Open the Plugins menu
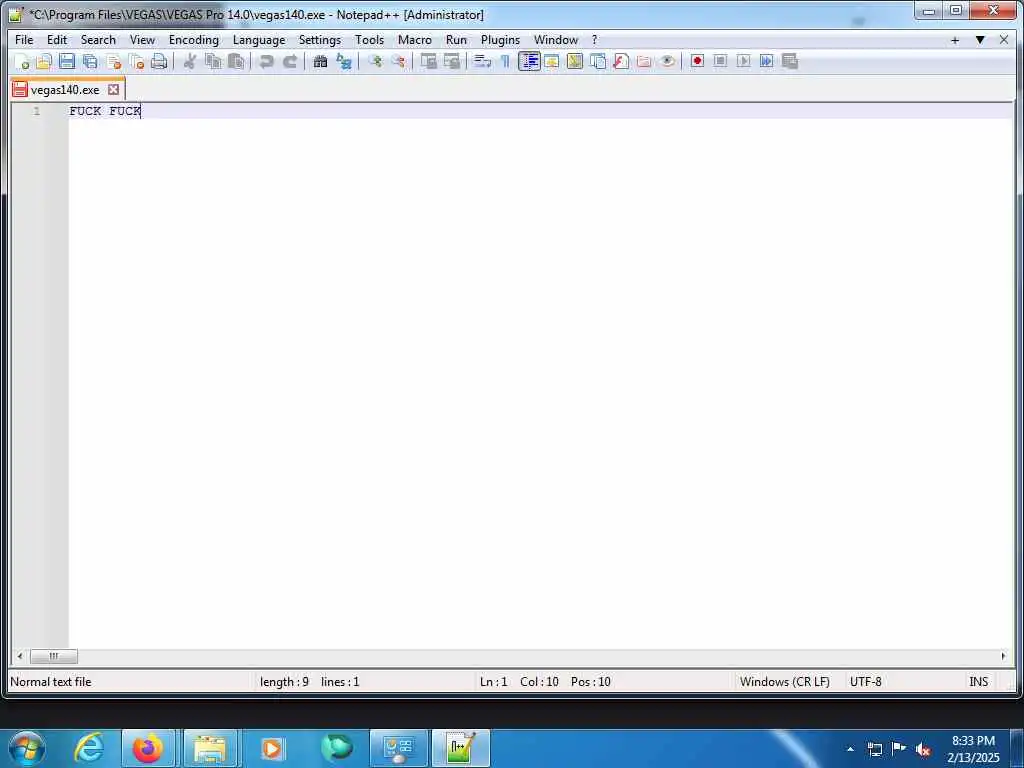1024x768 pixels. tap(500, 40)
